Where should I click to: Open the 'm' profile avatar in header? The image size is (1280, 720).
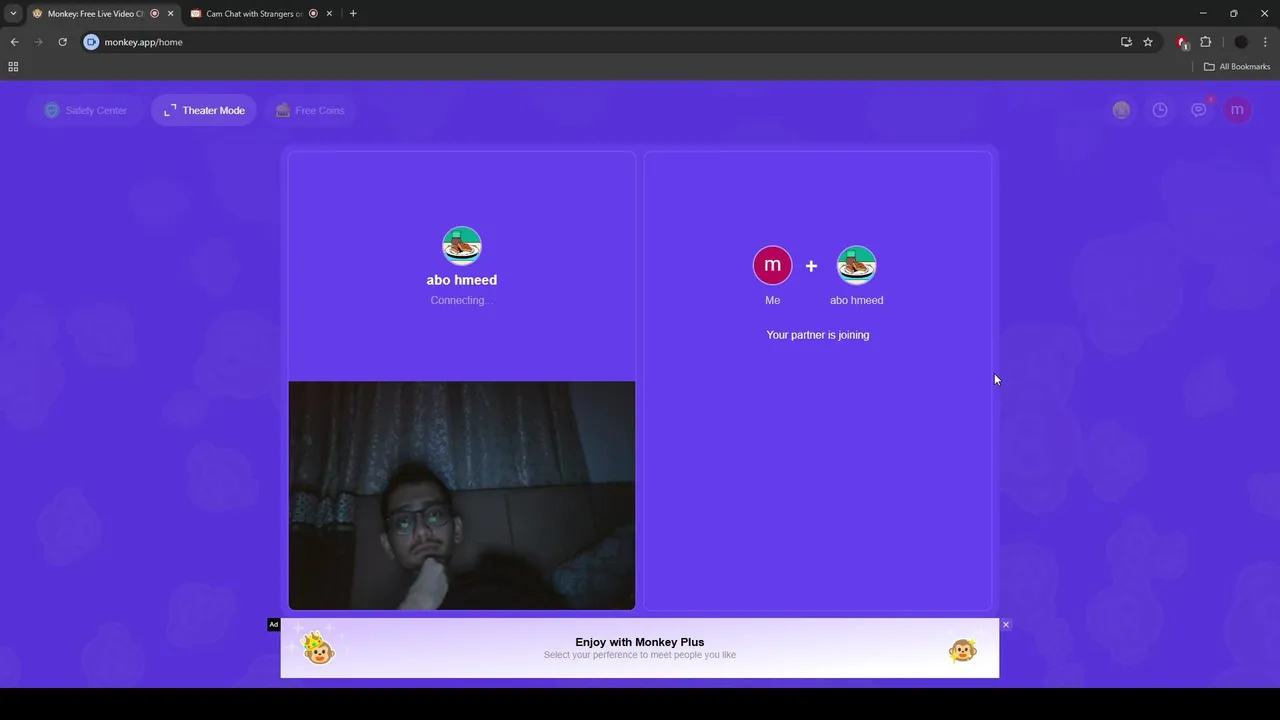(x=1237, y=110)
